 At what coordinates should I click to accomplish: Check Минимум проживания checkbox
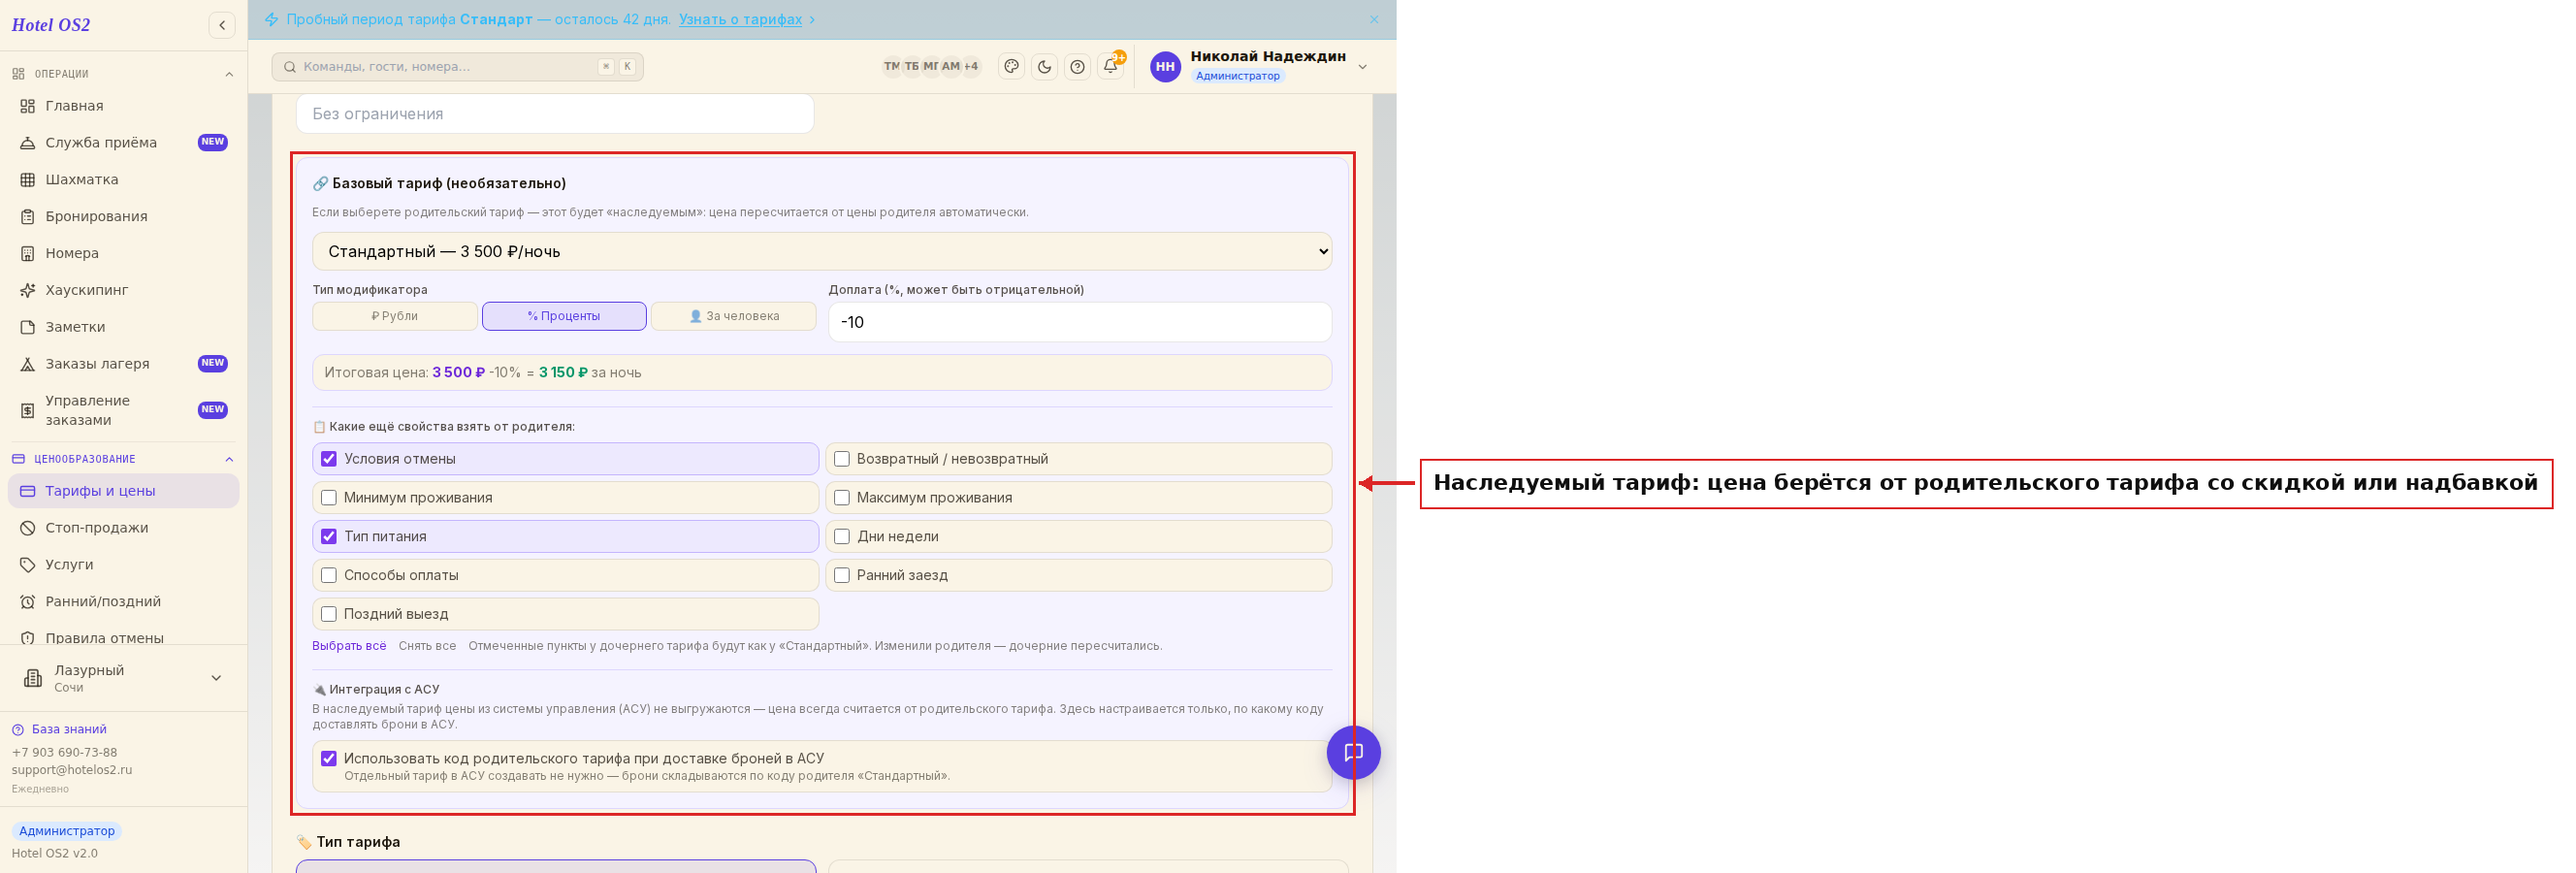pos(329,498)
